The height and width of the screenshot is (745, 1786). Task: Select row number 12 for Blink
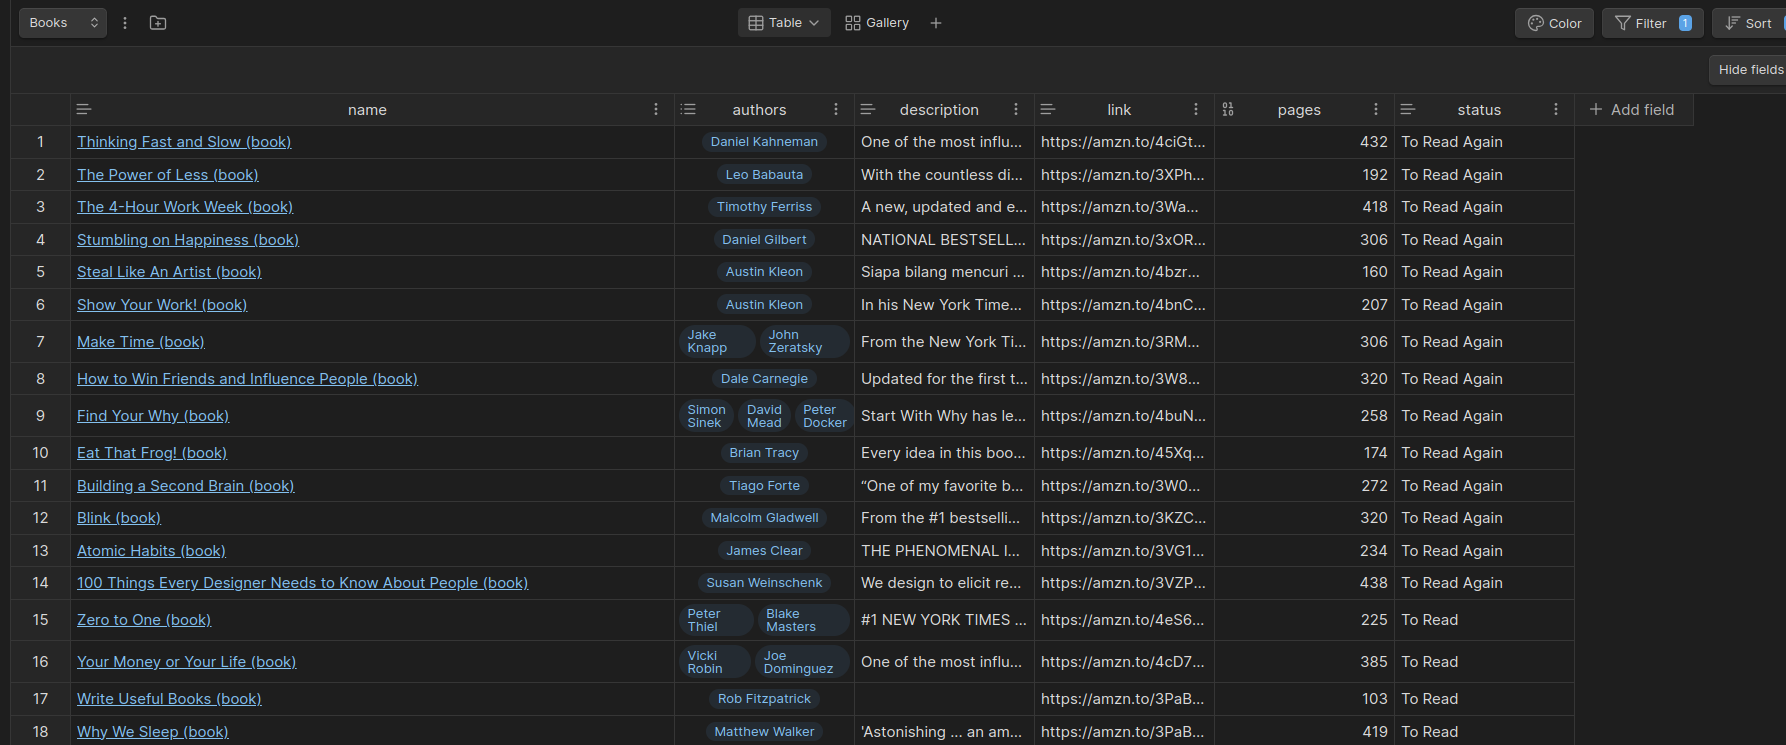(x=40, y=518)
